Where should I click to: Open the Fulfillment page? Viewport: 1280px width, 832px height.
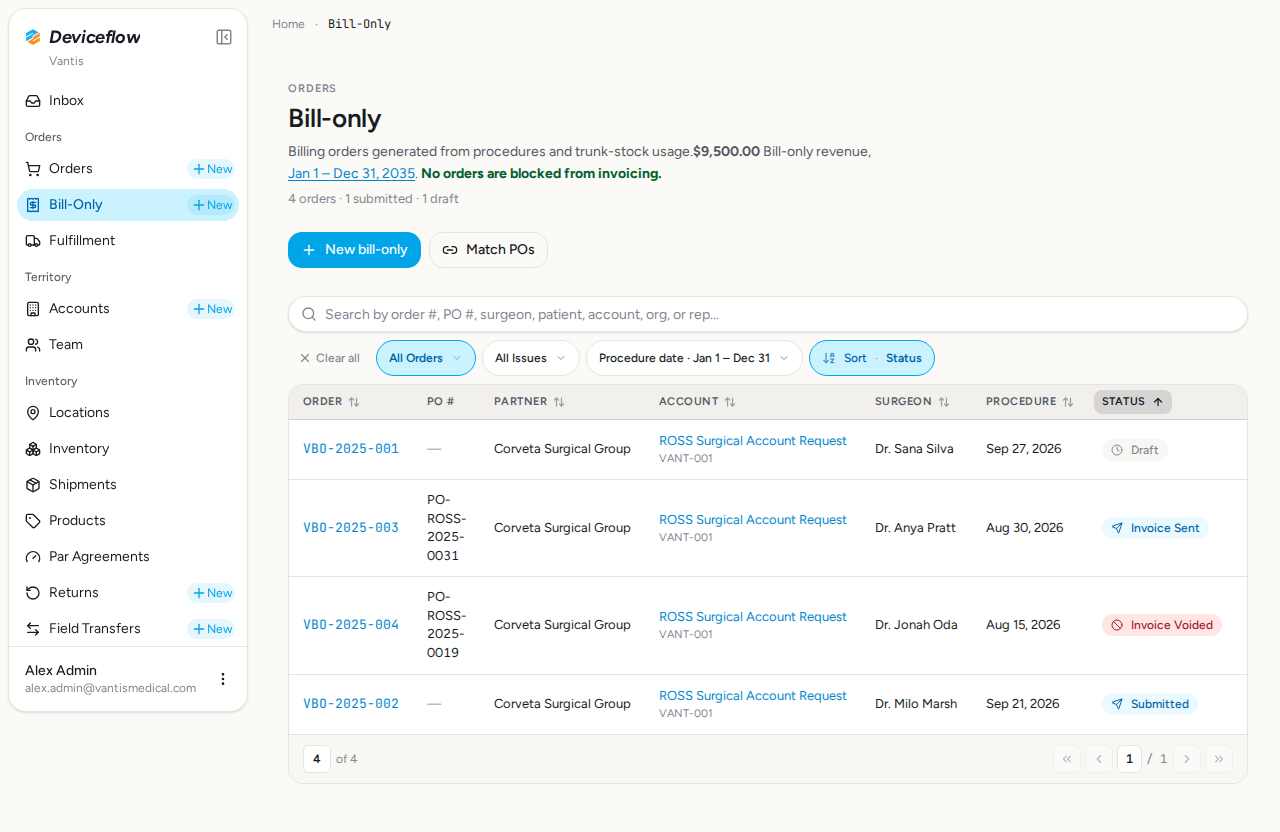click(128, 241)
